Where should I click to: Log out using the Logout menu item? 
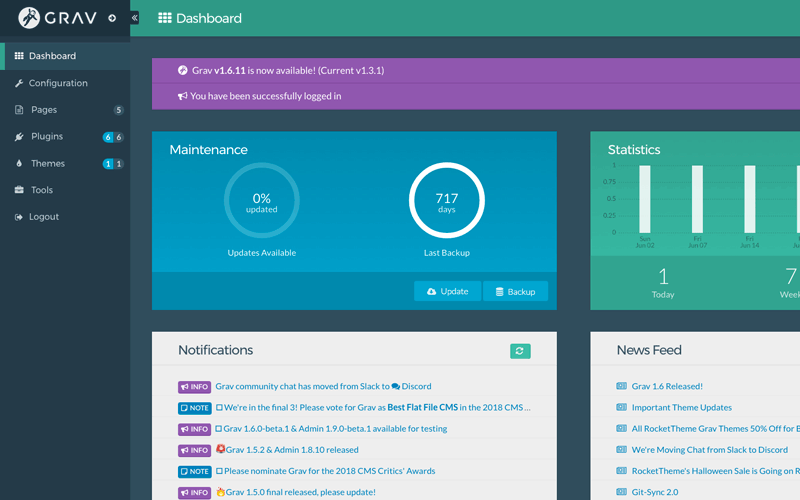click(x=65, y=217)
